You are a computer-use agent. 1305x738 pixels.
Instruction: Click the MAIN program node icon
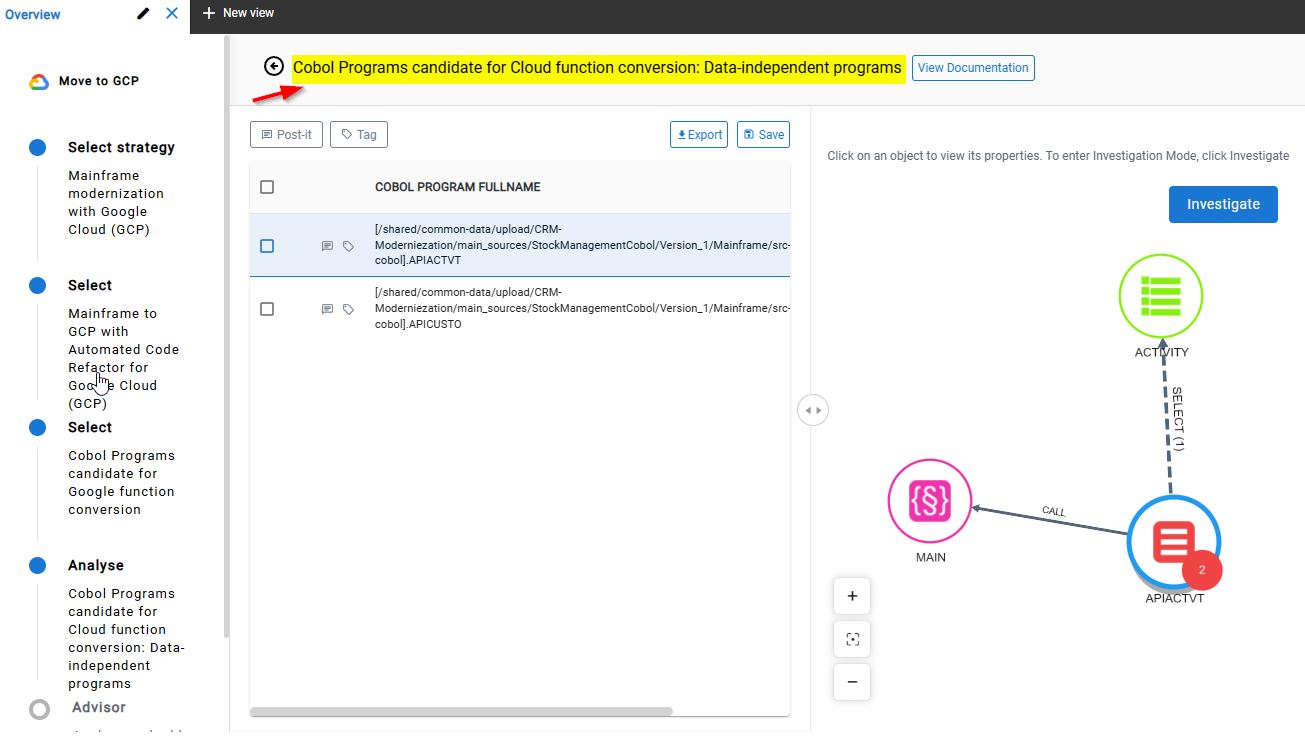pyautogui.click(x=930, y=501)
